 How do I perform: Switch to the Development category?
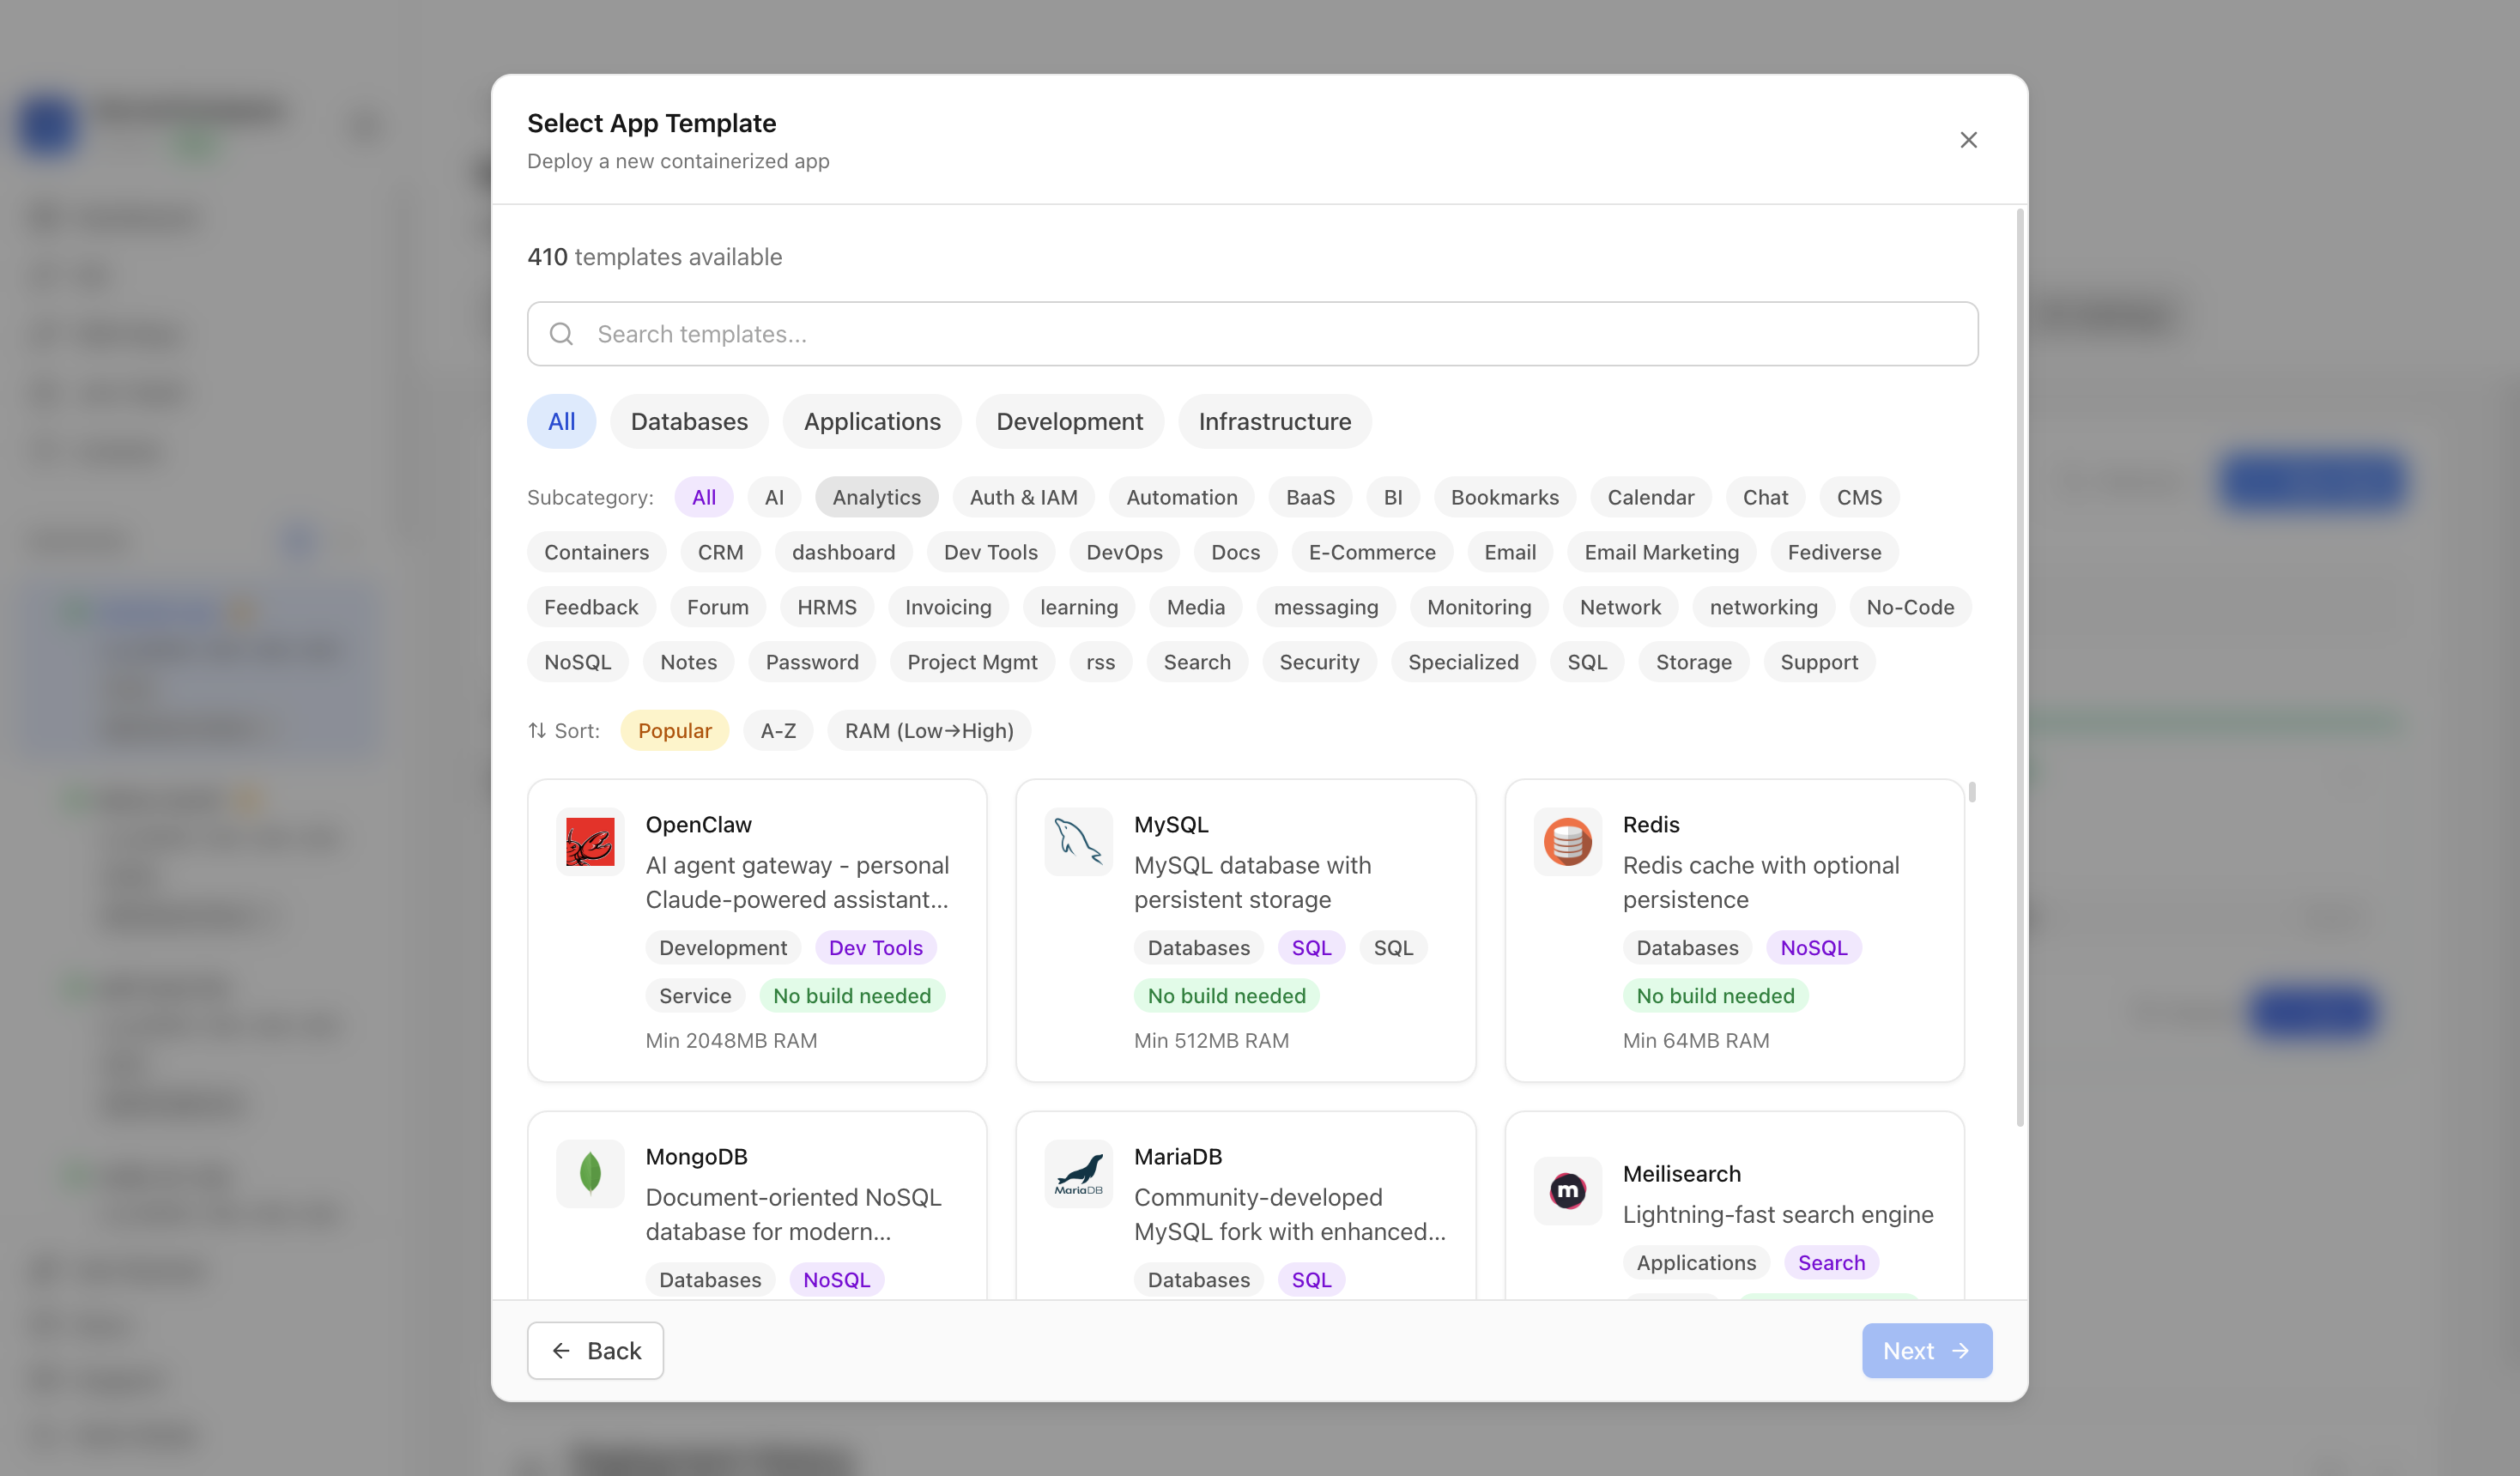click(1069, 421)
